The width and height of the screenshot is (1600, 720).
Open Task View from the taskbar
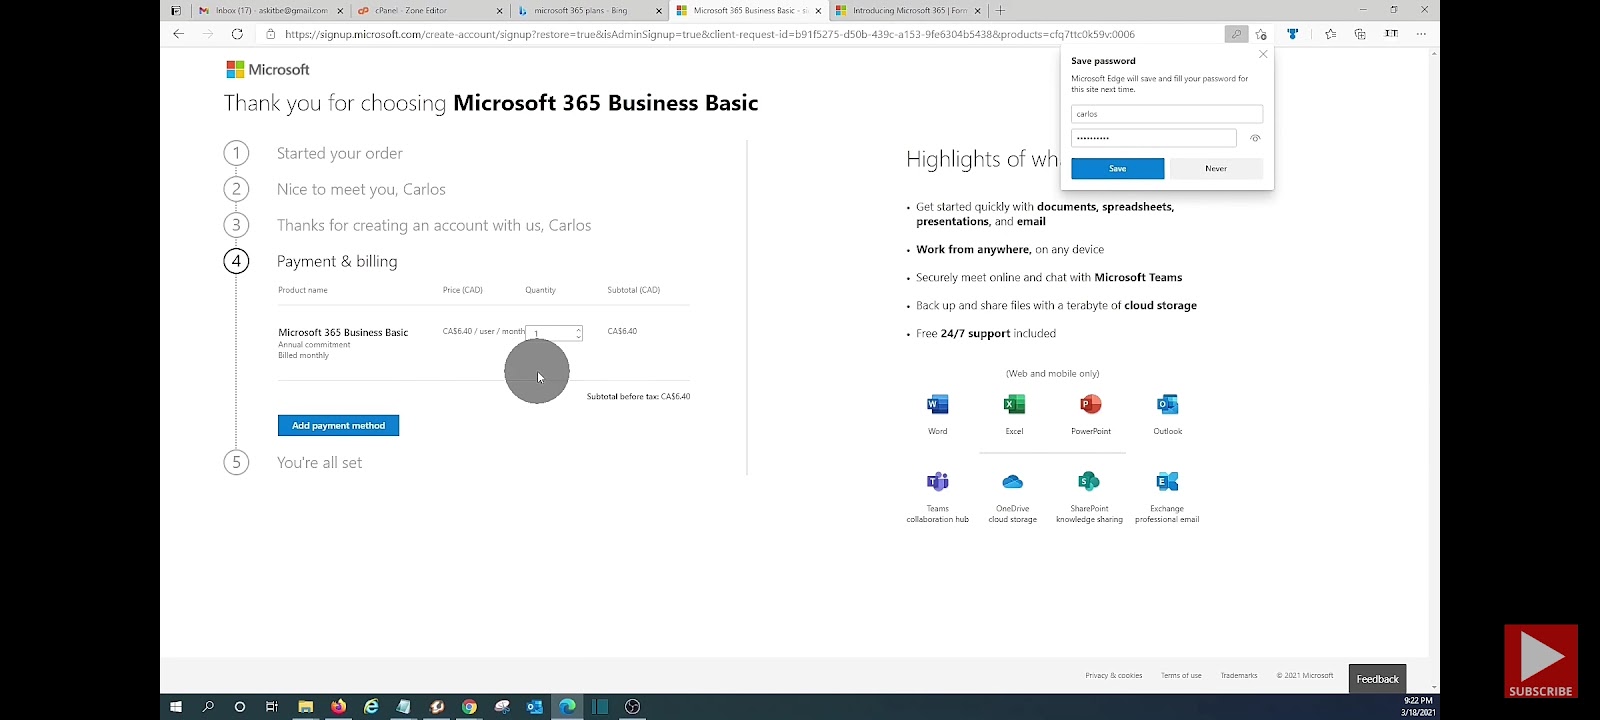pos(272,707)
